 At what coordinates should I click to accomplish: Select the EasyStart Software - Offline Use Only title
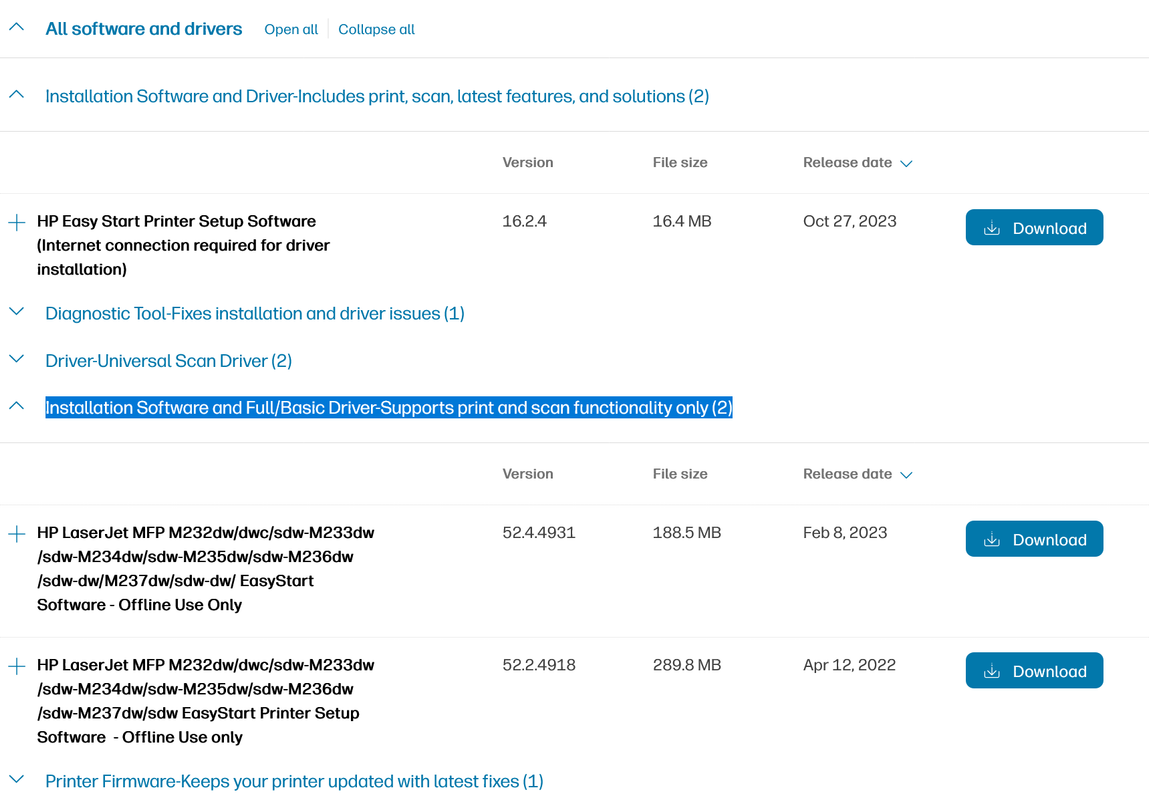point(206,568)
